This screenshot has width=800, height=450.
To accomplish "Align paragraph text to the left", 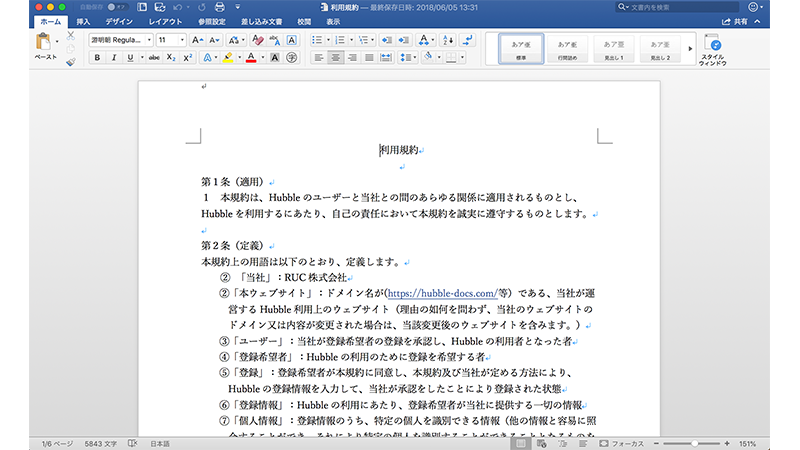I will click(x=319, y=58).
